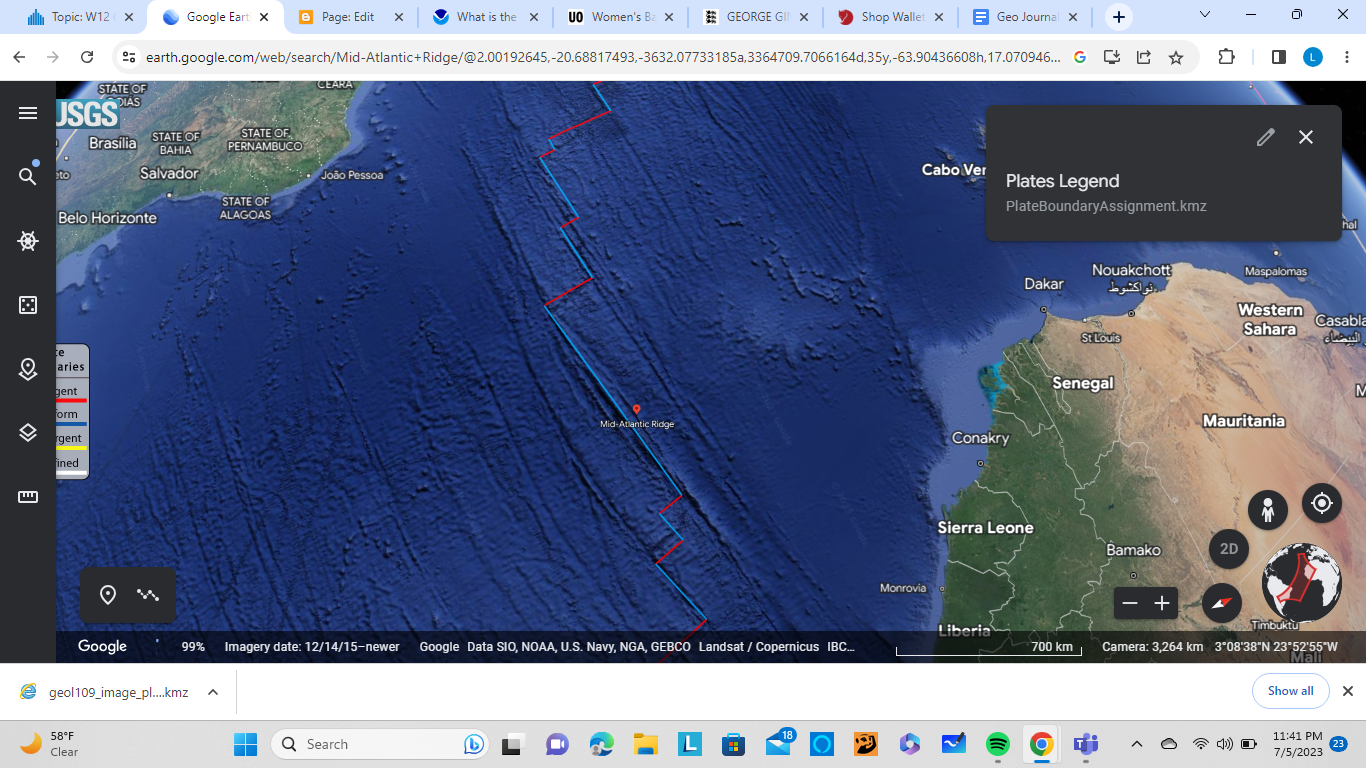Zoom in with the plus button
1366x768 pixels.
tap(1162, 603)
